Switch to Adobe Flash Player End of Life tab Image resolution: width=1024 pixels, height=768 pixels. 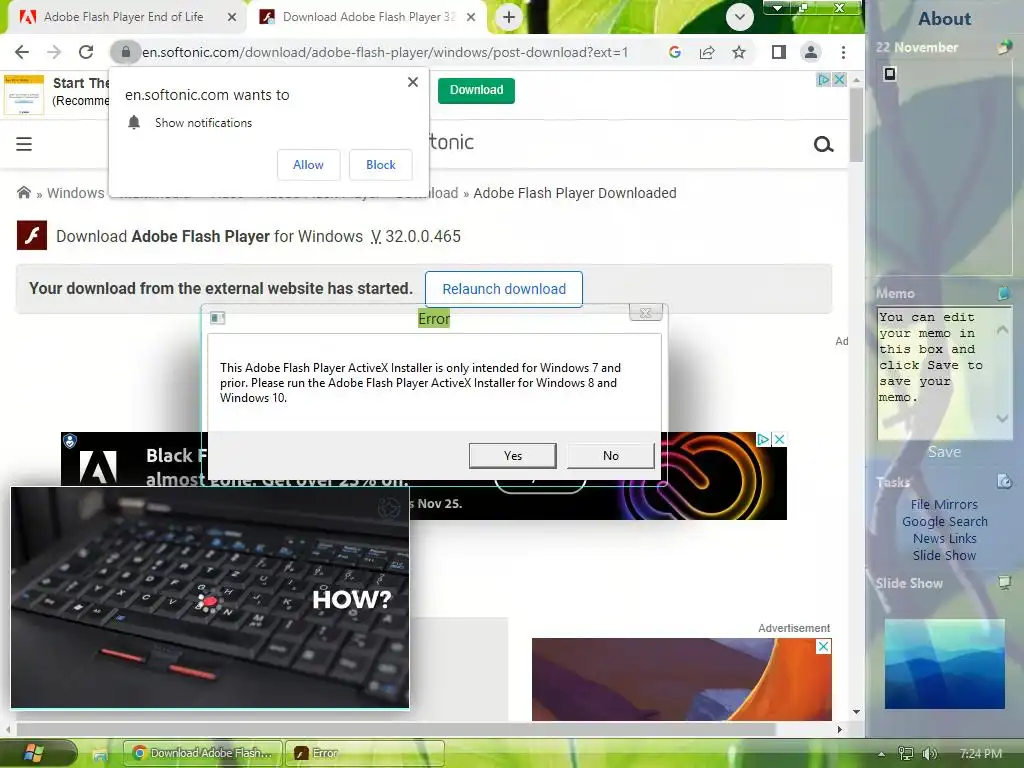123,17
